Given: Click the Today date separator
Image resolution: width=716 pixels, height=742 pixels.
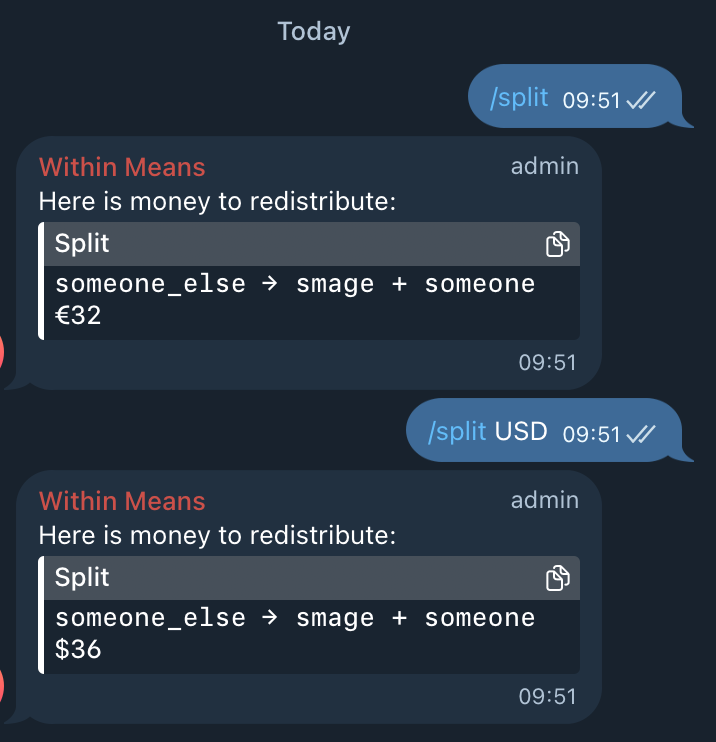Looking at the screenshot, I should pyautogui.click(x=313, y=32).
